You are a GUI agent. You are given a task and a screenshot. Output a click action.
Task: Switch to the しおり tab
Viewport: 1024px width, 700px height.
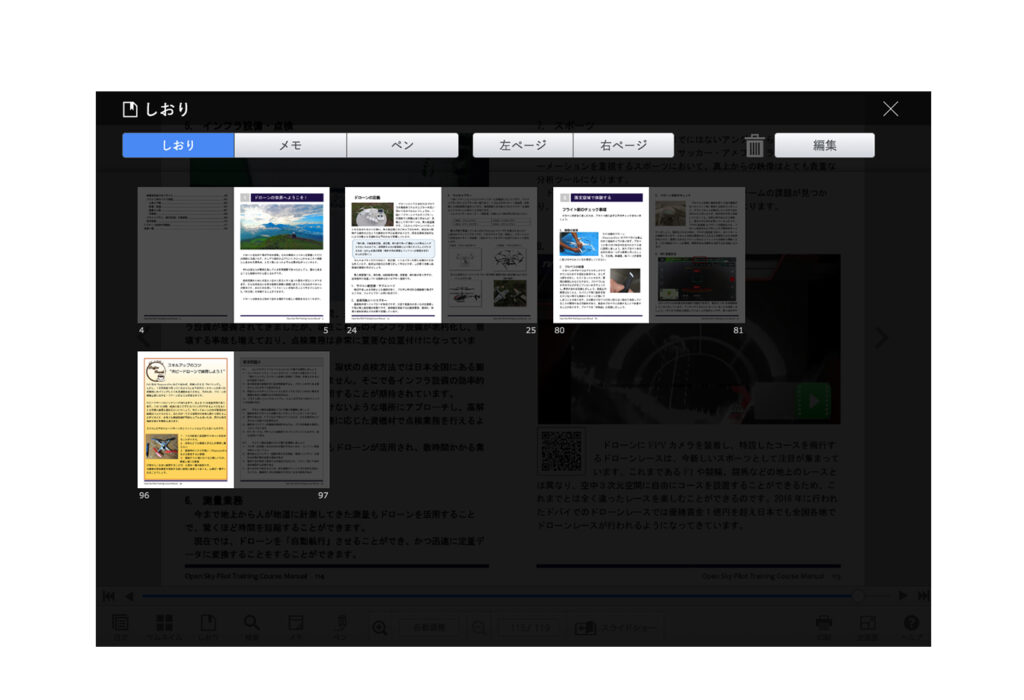178,146
